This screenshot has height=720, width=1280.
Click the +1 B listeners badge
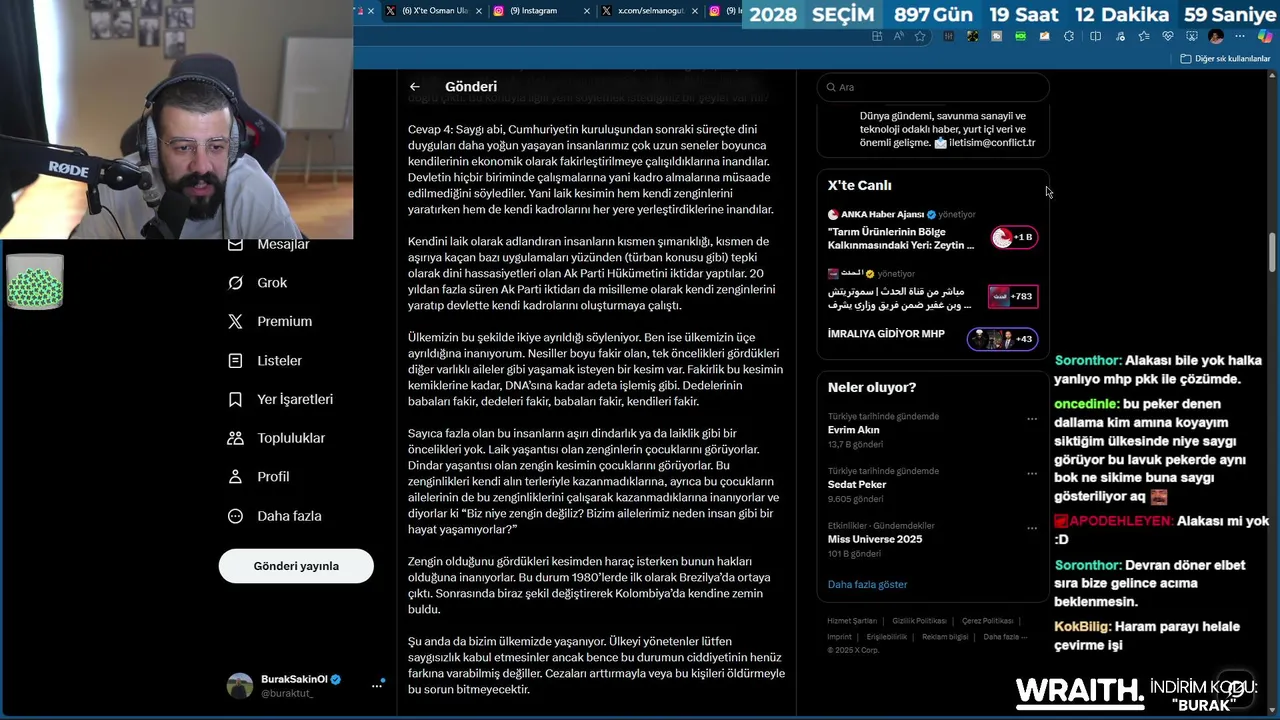point(1014,238)
